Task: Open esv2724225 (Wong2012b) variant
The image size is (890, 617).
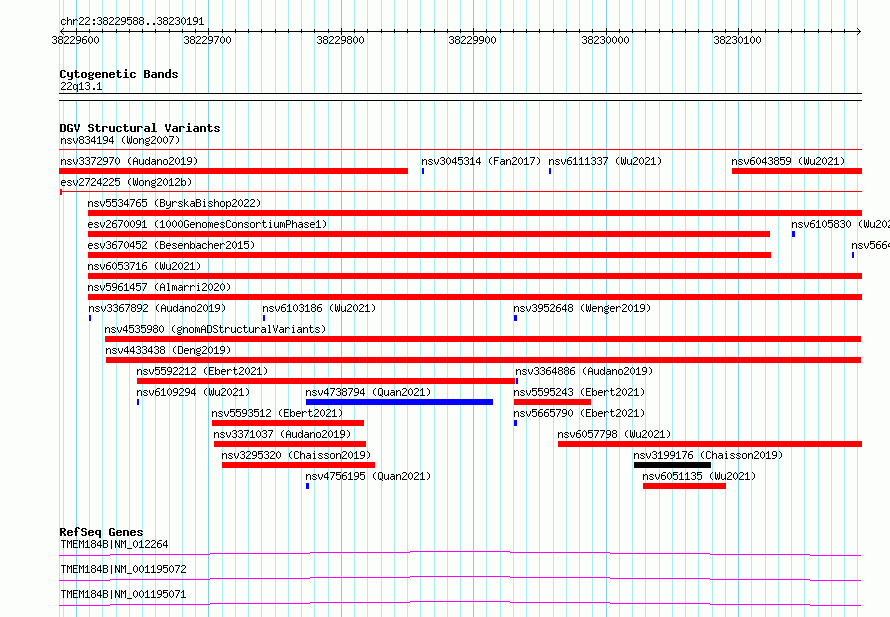Action: (127, 182)
